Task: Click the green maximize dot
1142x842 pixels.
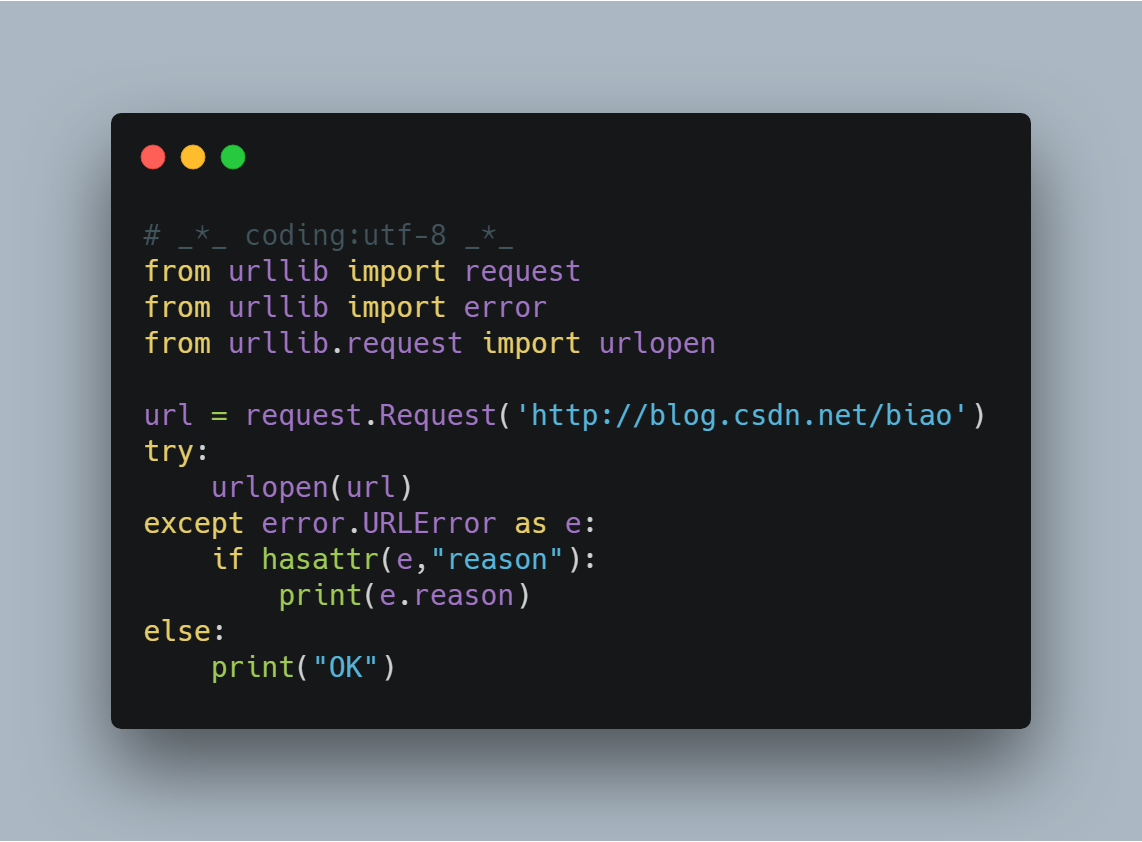Action: (x=233, y=157)
